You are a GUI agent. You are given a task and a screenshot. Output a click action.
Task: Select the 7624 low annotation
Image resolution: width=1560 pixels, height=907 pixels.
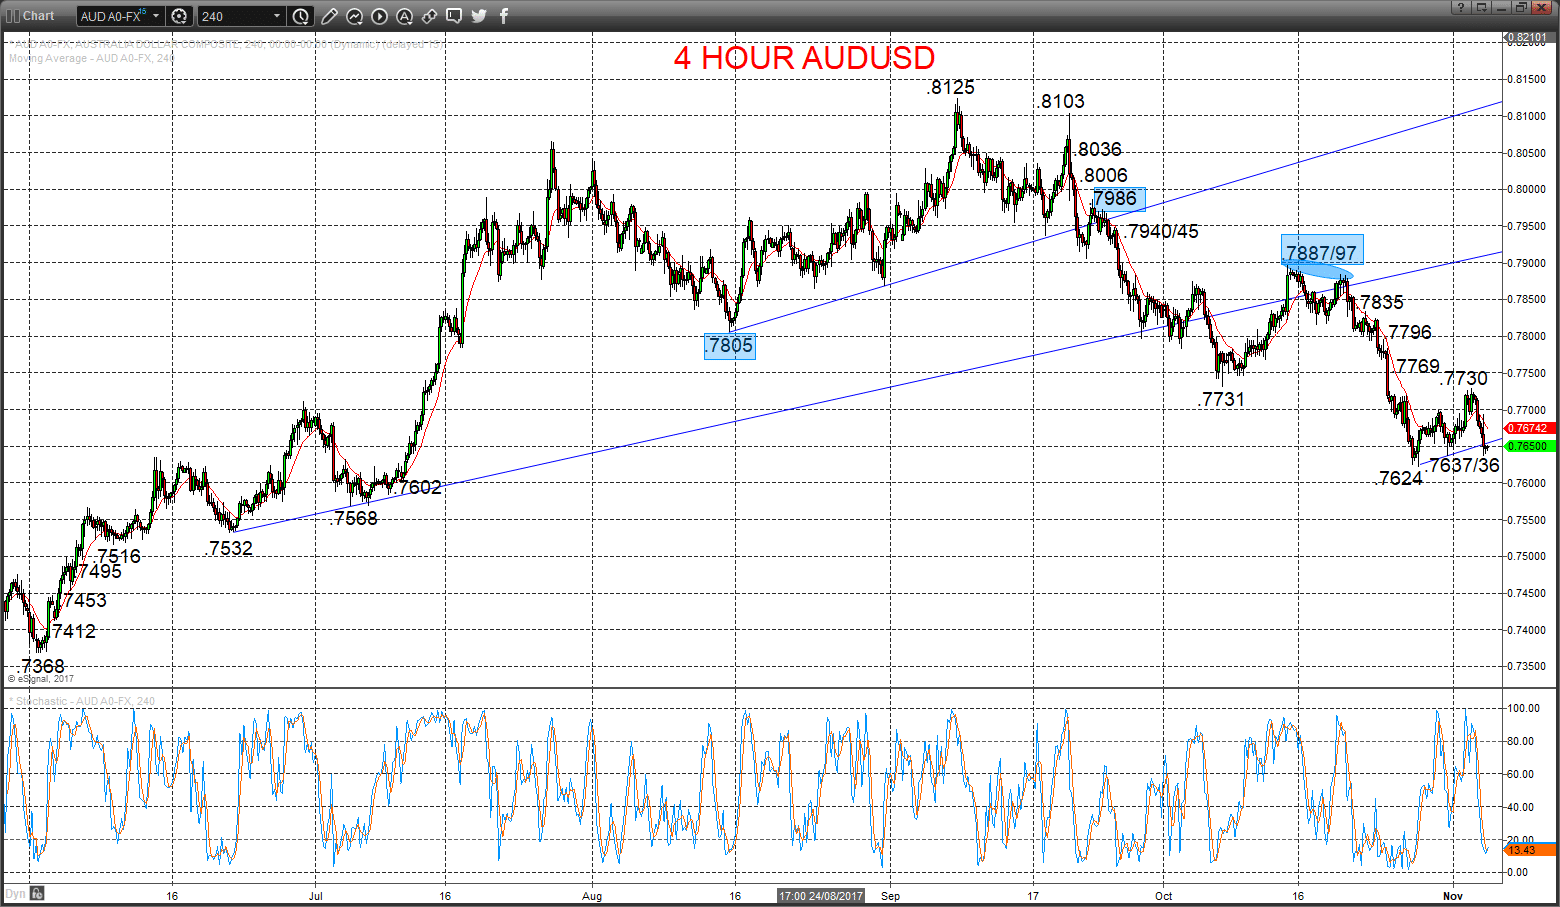tap(1400, 478)
